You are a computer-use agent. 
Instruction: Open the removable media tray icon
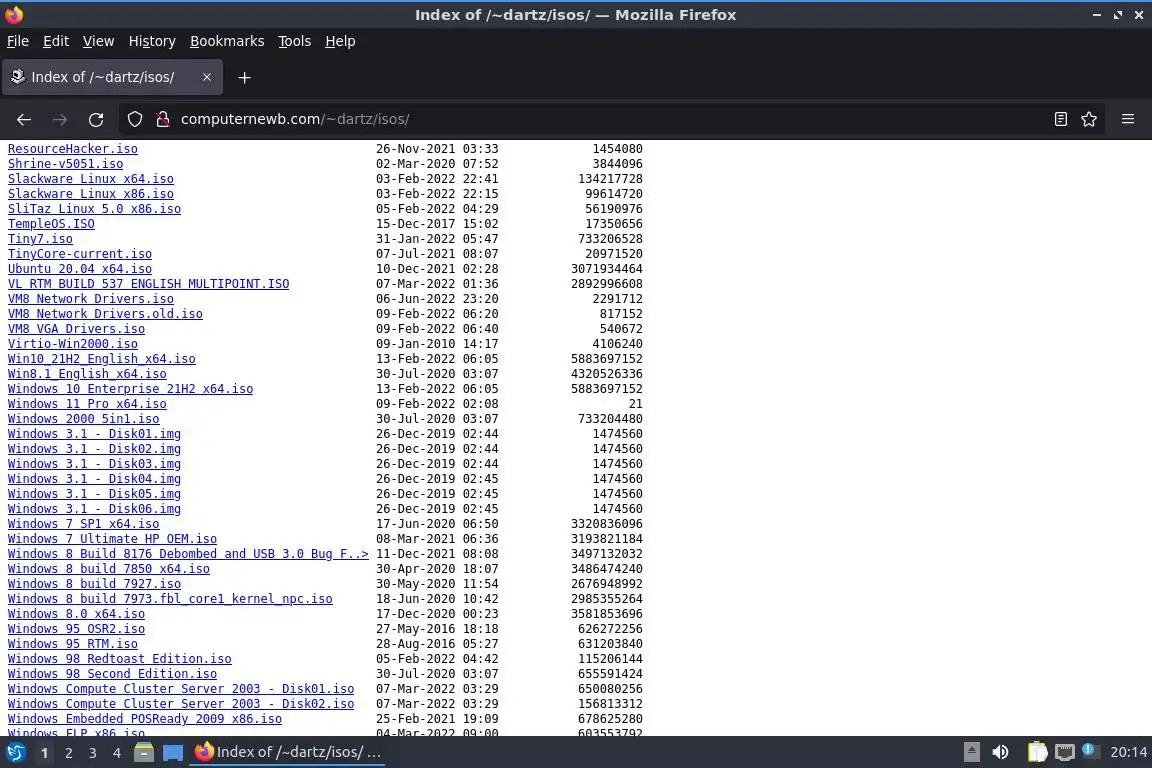pyautogui.click(x=971, y=752)
